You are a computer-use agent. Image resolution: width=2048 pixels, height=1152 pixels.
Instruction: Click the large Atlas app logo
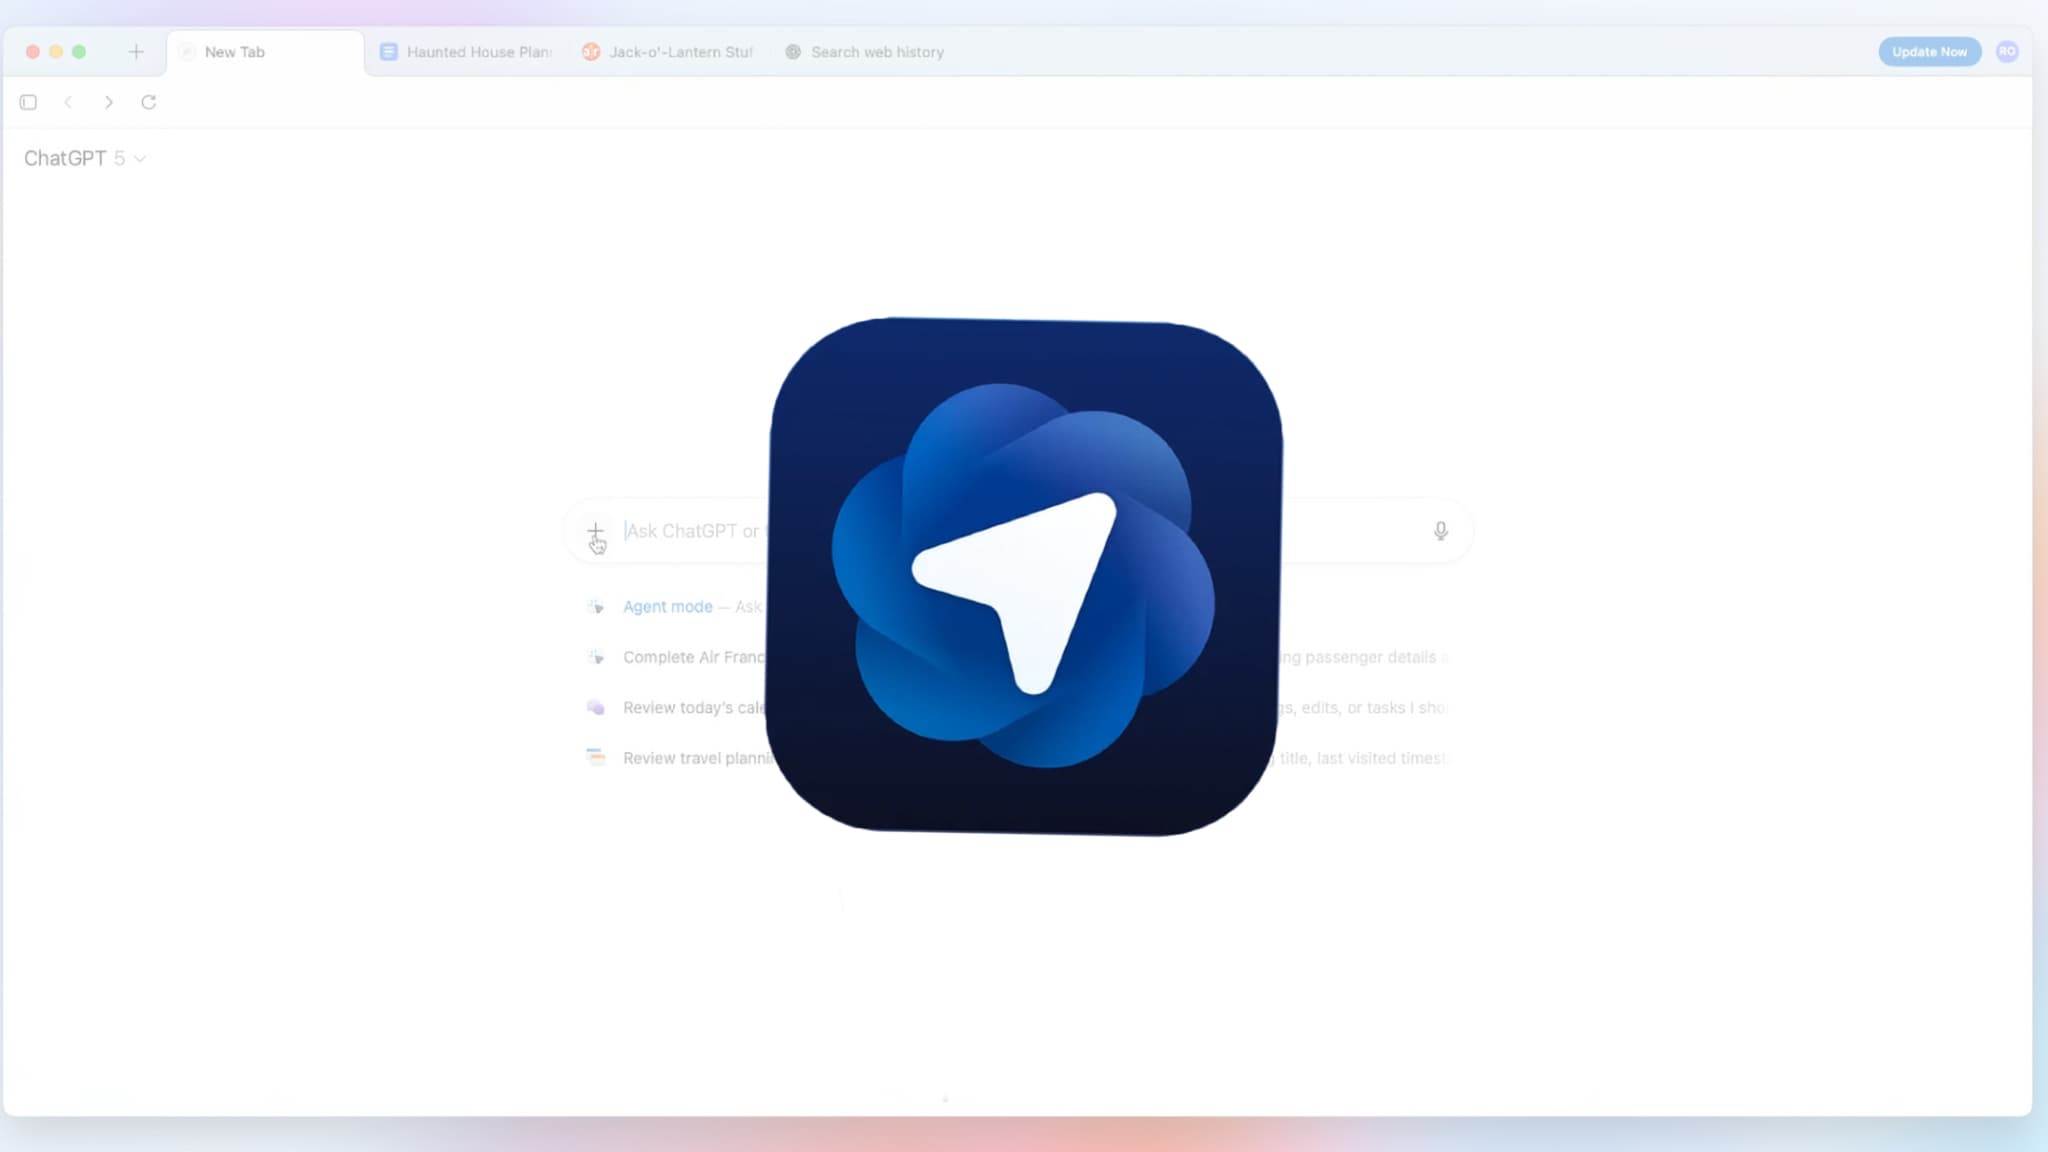tap(1024, 576)
